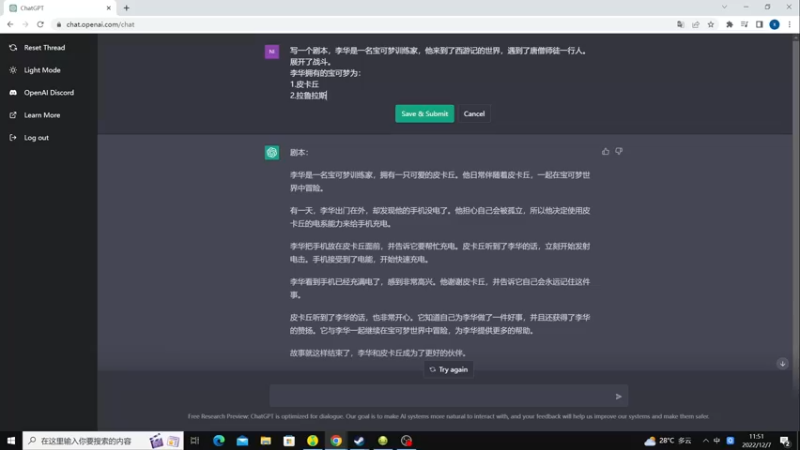The width and height of the screenshot is (800, 450).
Task: Toggle the browser side panel
Action: 759,24
